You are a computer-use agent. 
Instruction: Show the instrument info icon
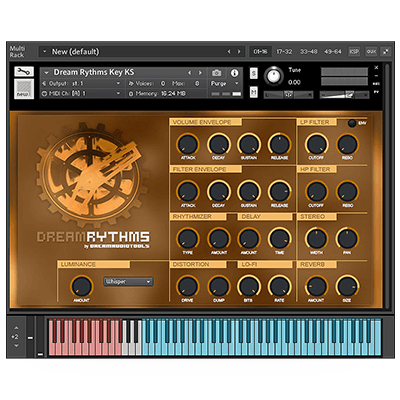coord(235,73)
